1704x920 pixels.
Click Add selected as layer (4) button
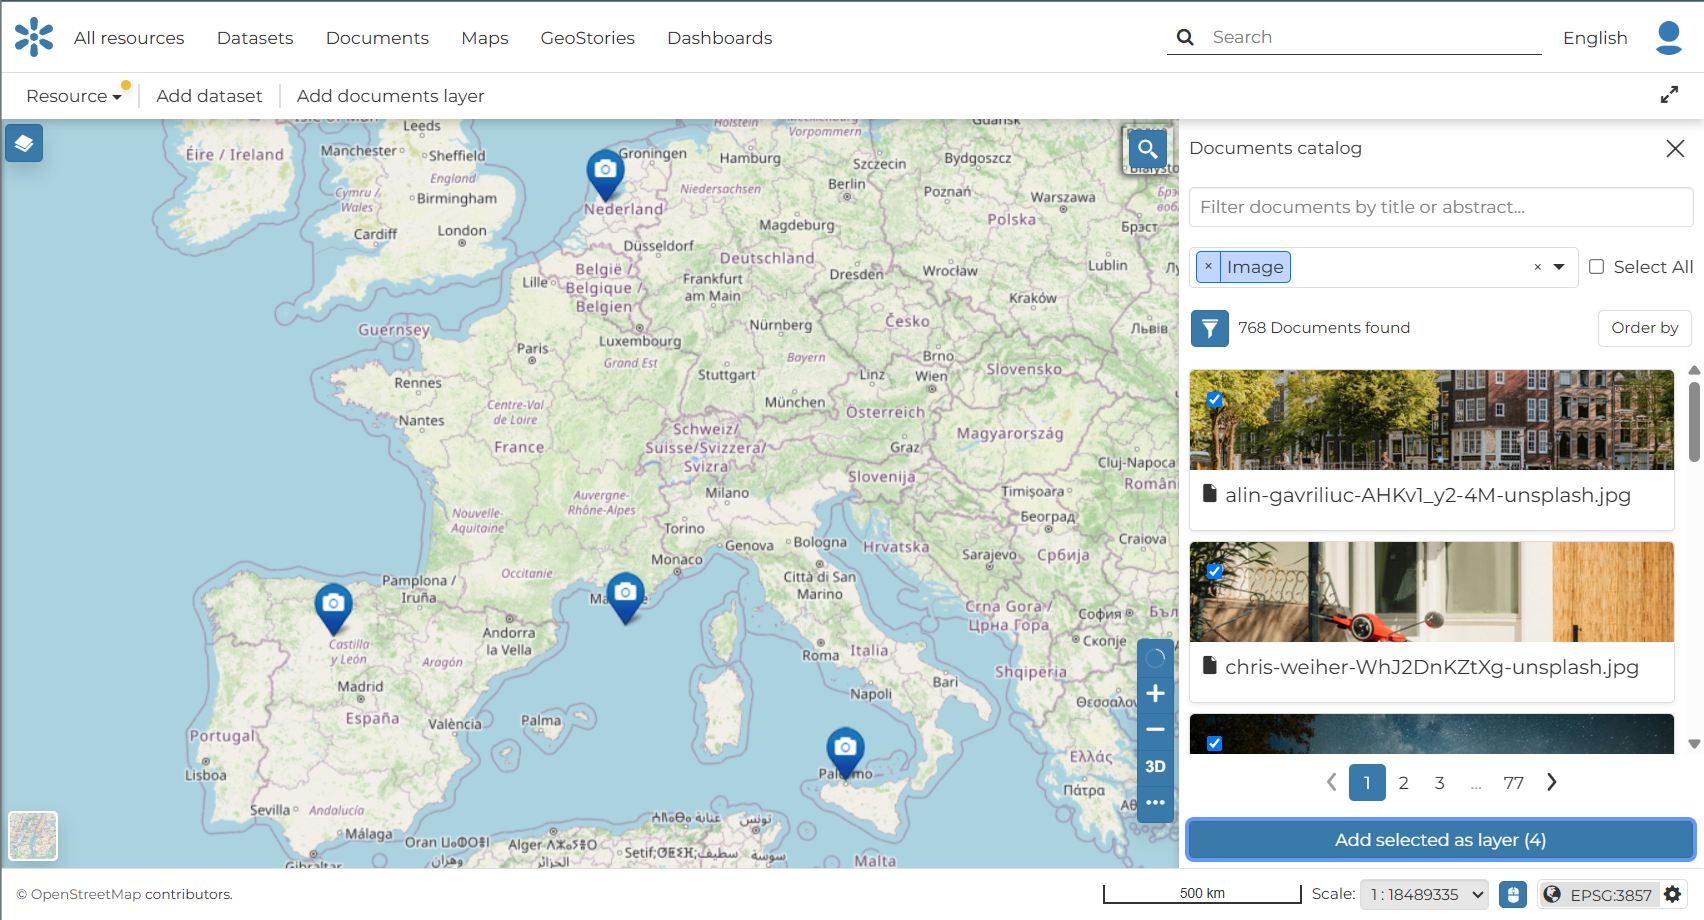[1440, 840]
